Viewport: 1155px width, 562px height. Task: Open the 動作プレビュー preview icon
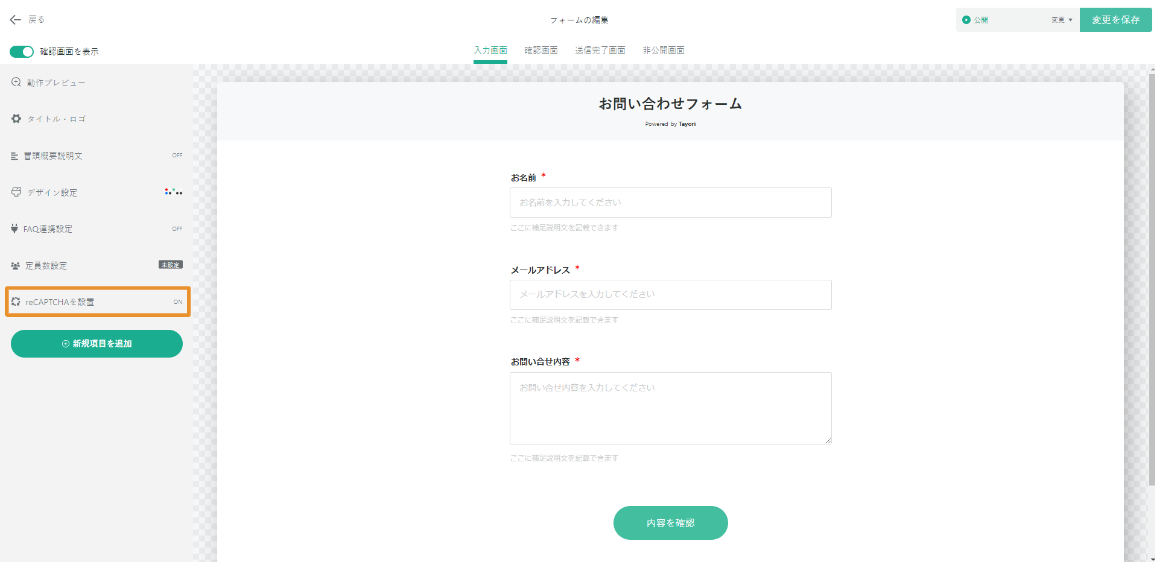pyautogui.click(x=16, y=83)
